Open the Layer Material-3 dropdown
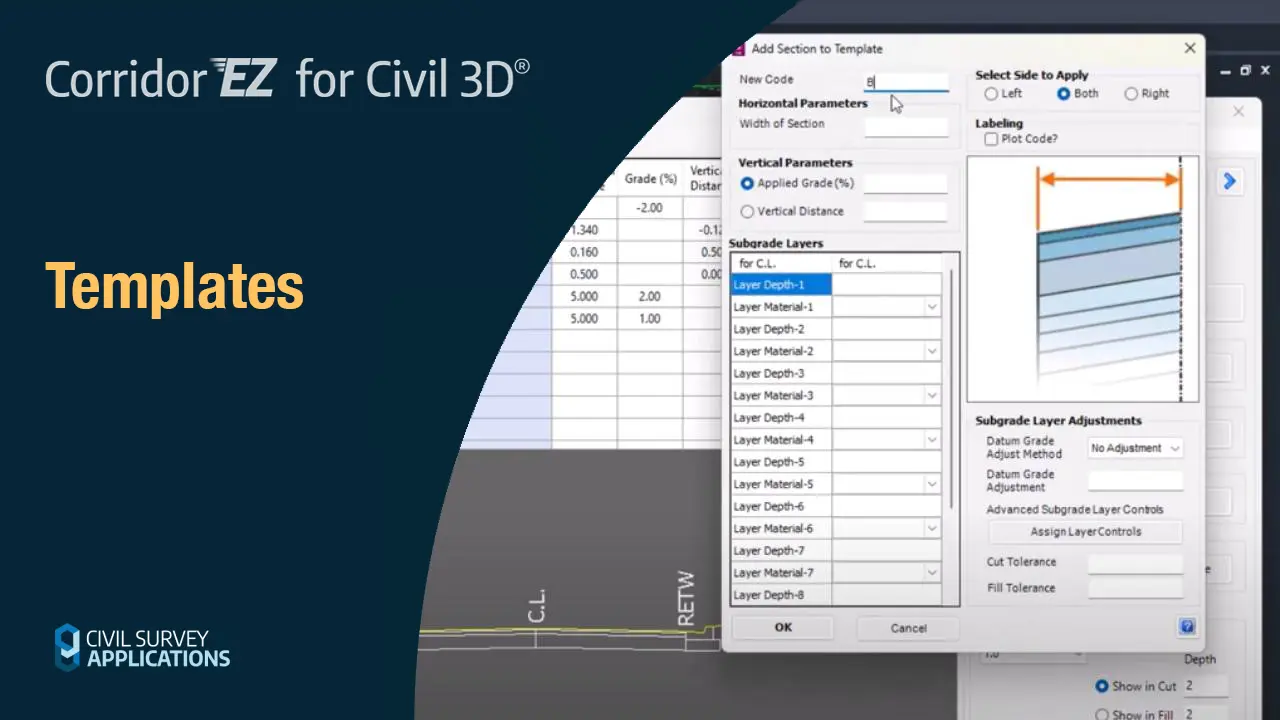The height and width of the screenshot is (720, 1280). pos(932,395)
